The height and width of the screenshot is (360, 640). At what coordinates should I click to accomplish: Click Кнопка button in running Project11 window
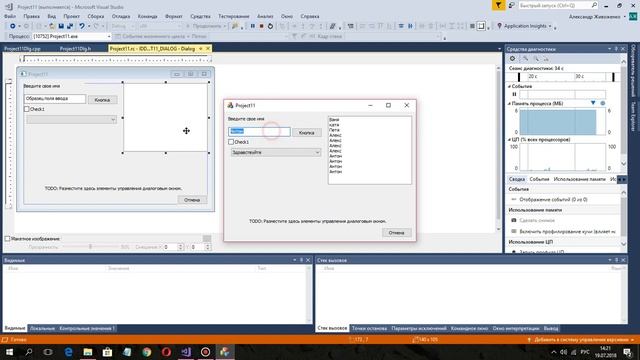point(307,133)
